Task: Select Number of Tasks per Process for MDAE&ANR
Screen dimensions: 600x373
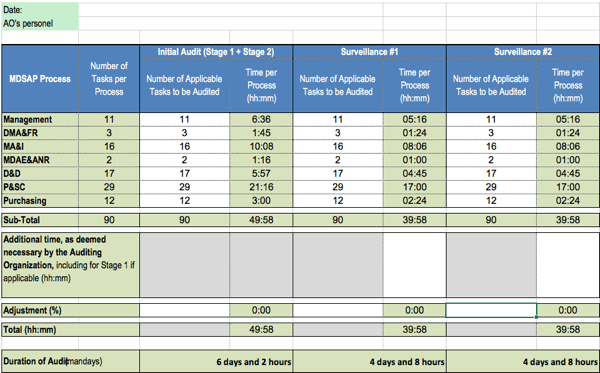Action: click(109, 160)
